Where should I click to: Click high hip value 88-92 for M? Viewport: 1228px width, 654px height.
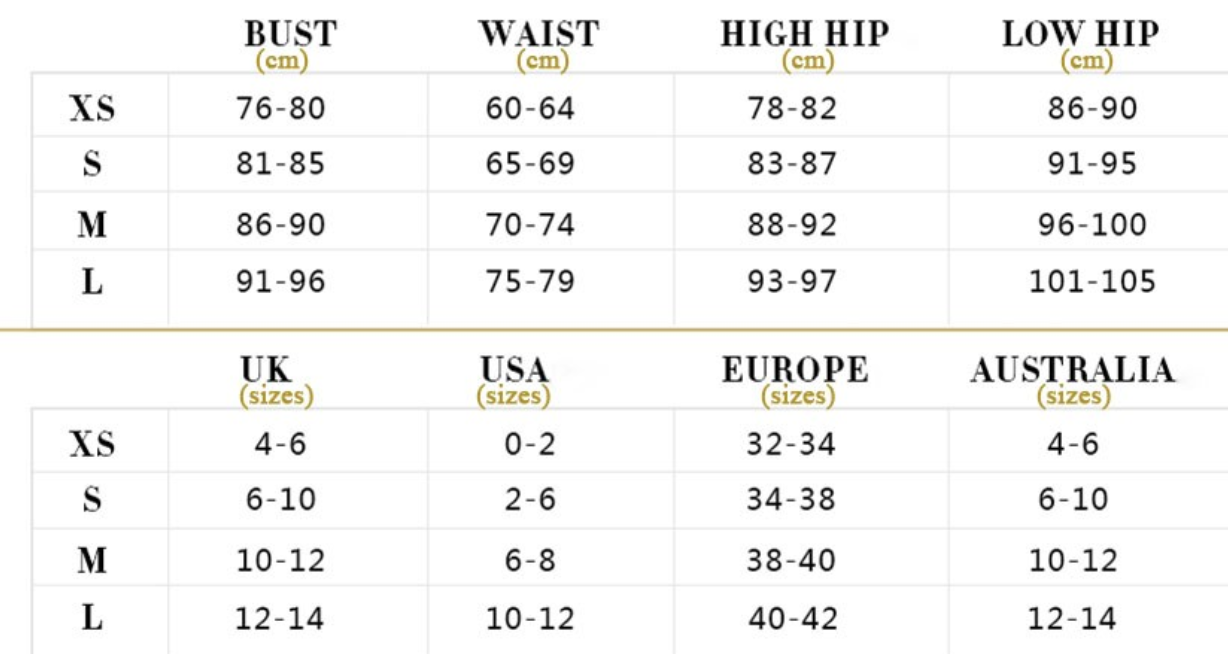[792, 224]
